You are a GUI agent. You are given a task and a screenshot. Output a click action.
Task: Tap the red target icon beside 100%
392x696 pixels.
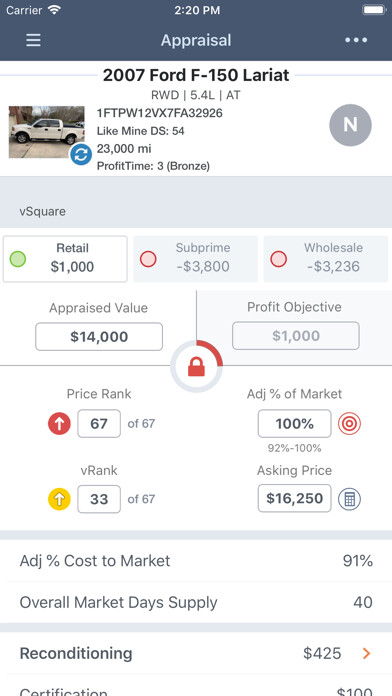(x=349, y=423)
